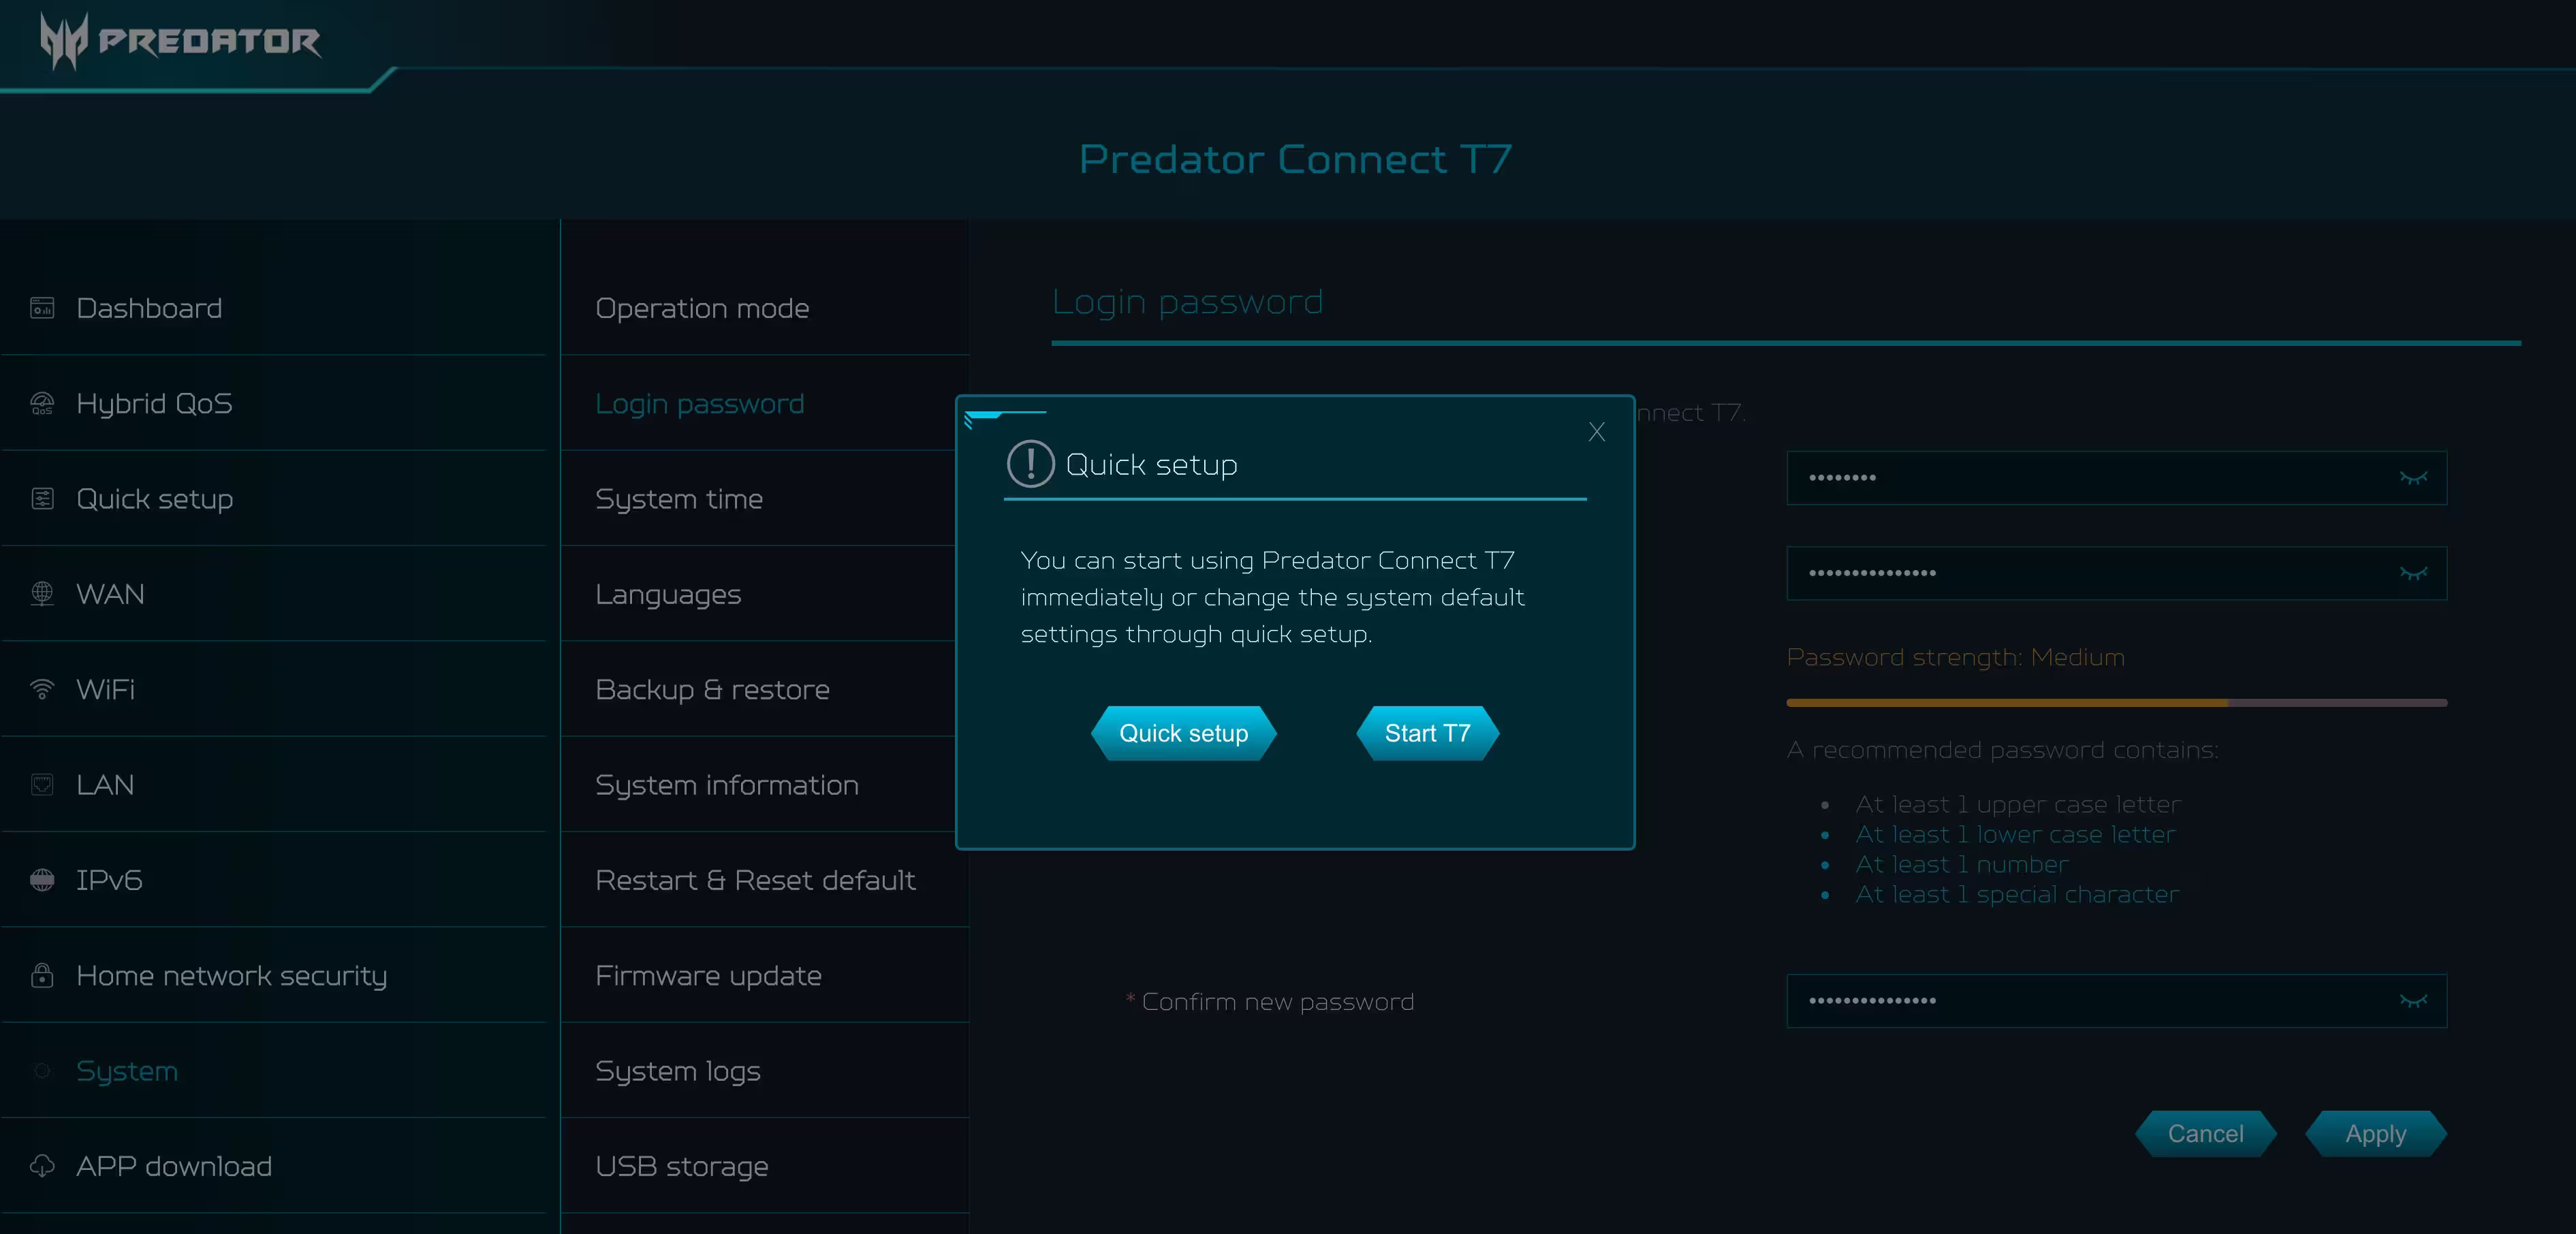This screenshot has width=2576, height=1234.
Task: Click 'Password strength: Medium' text
Action: tap(1955, 657)
